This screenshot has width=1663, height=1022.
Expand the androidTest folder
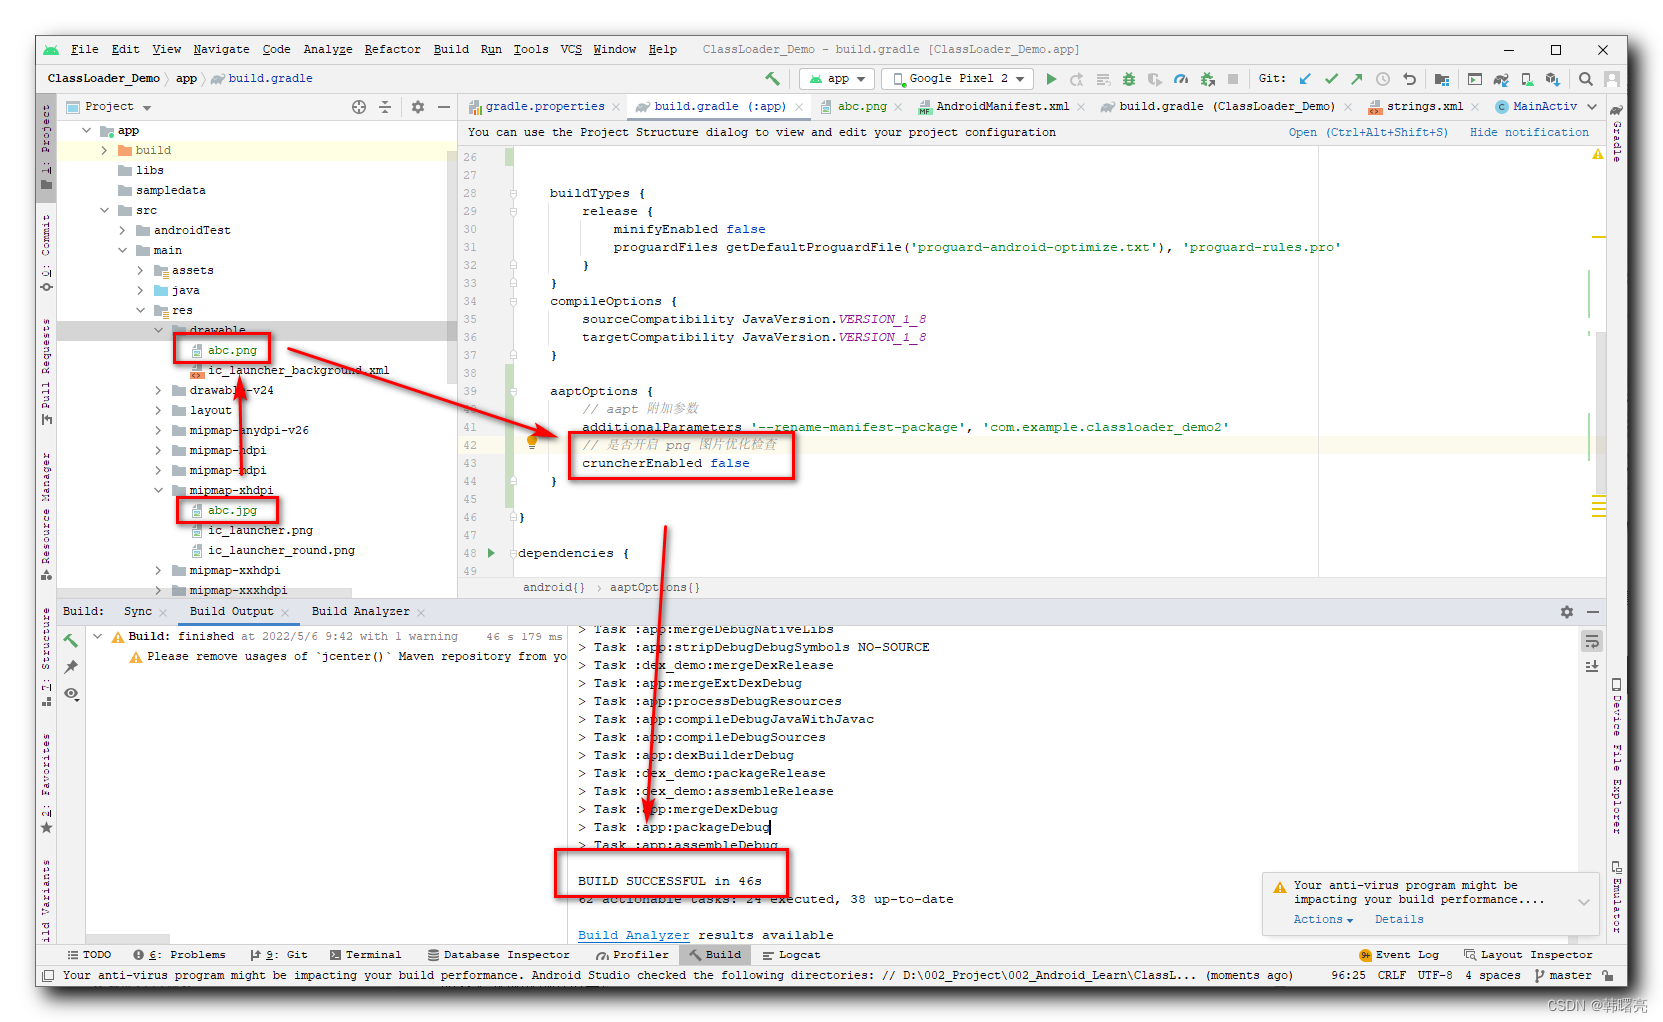(x=122, y=230)
